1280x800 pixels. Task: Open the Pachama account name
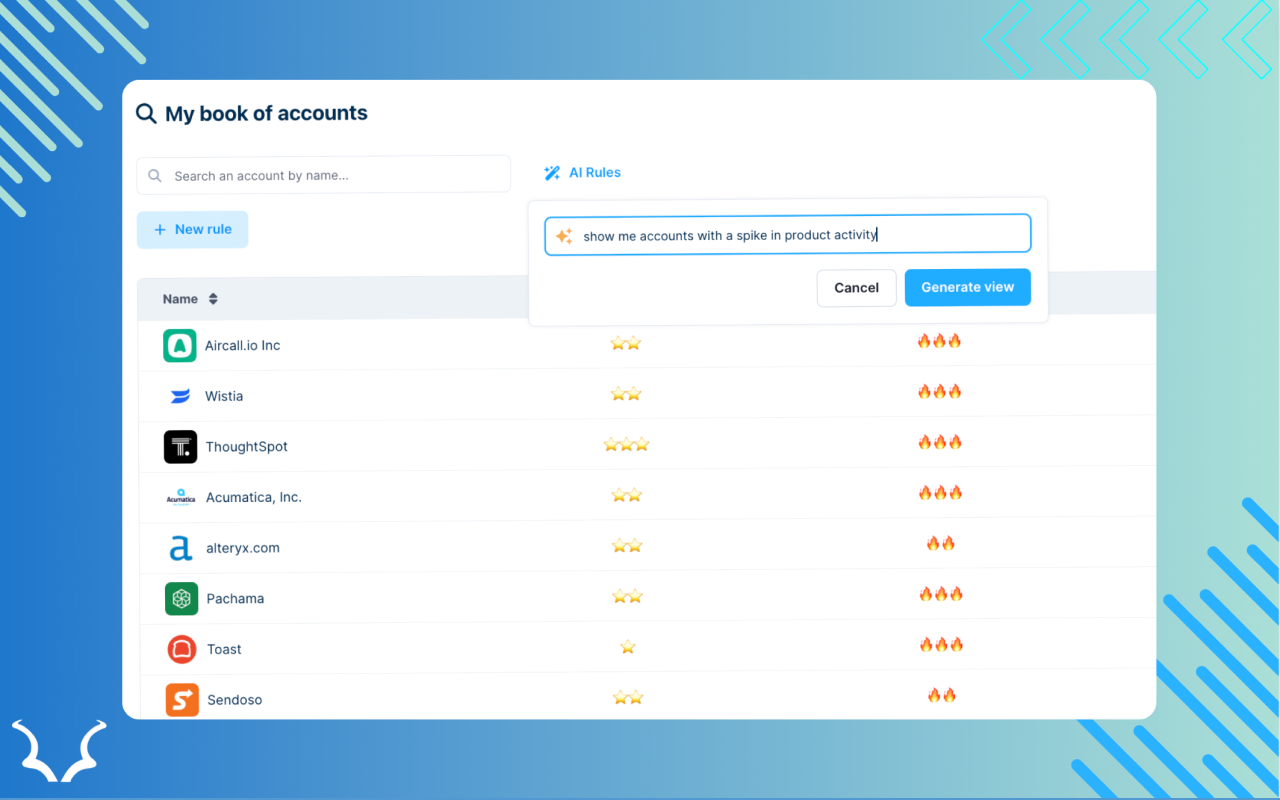point(236,599)
